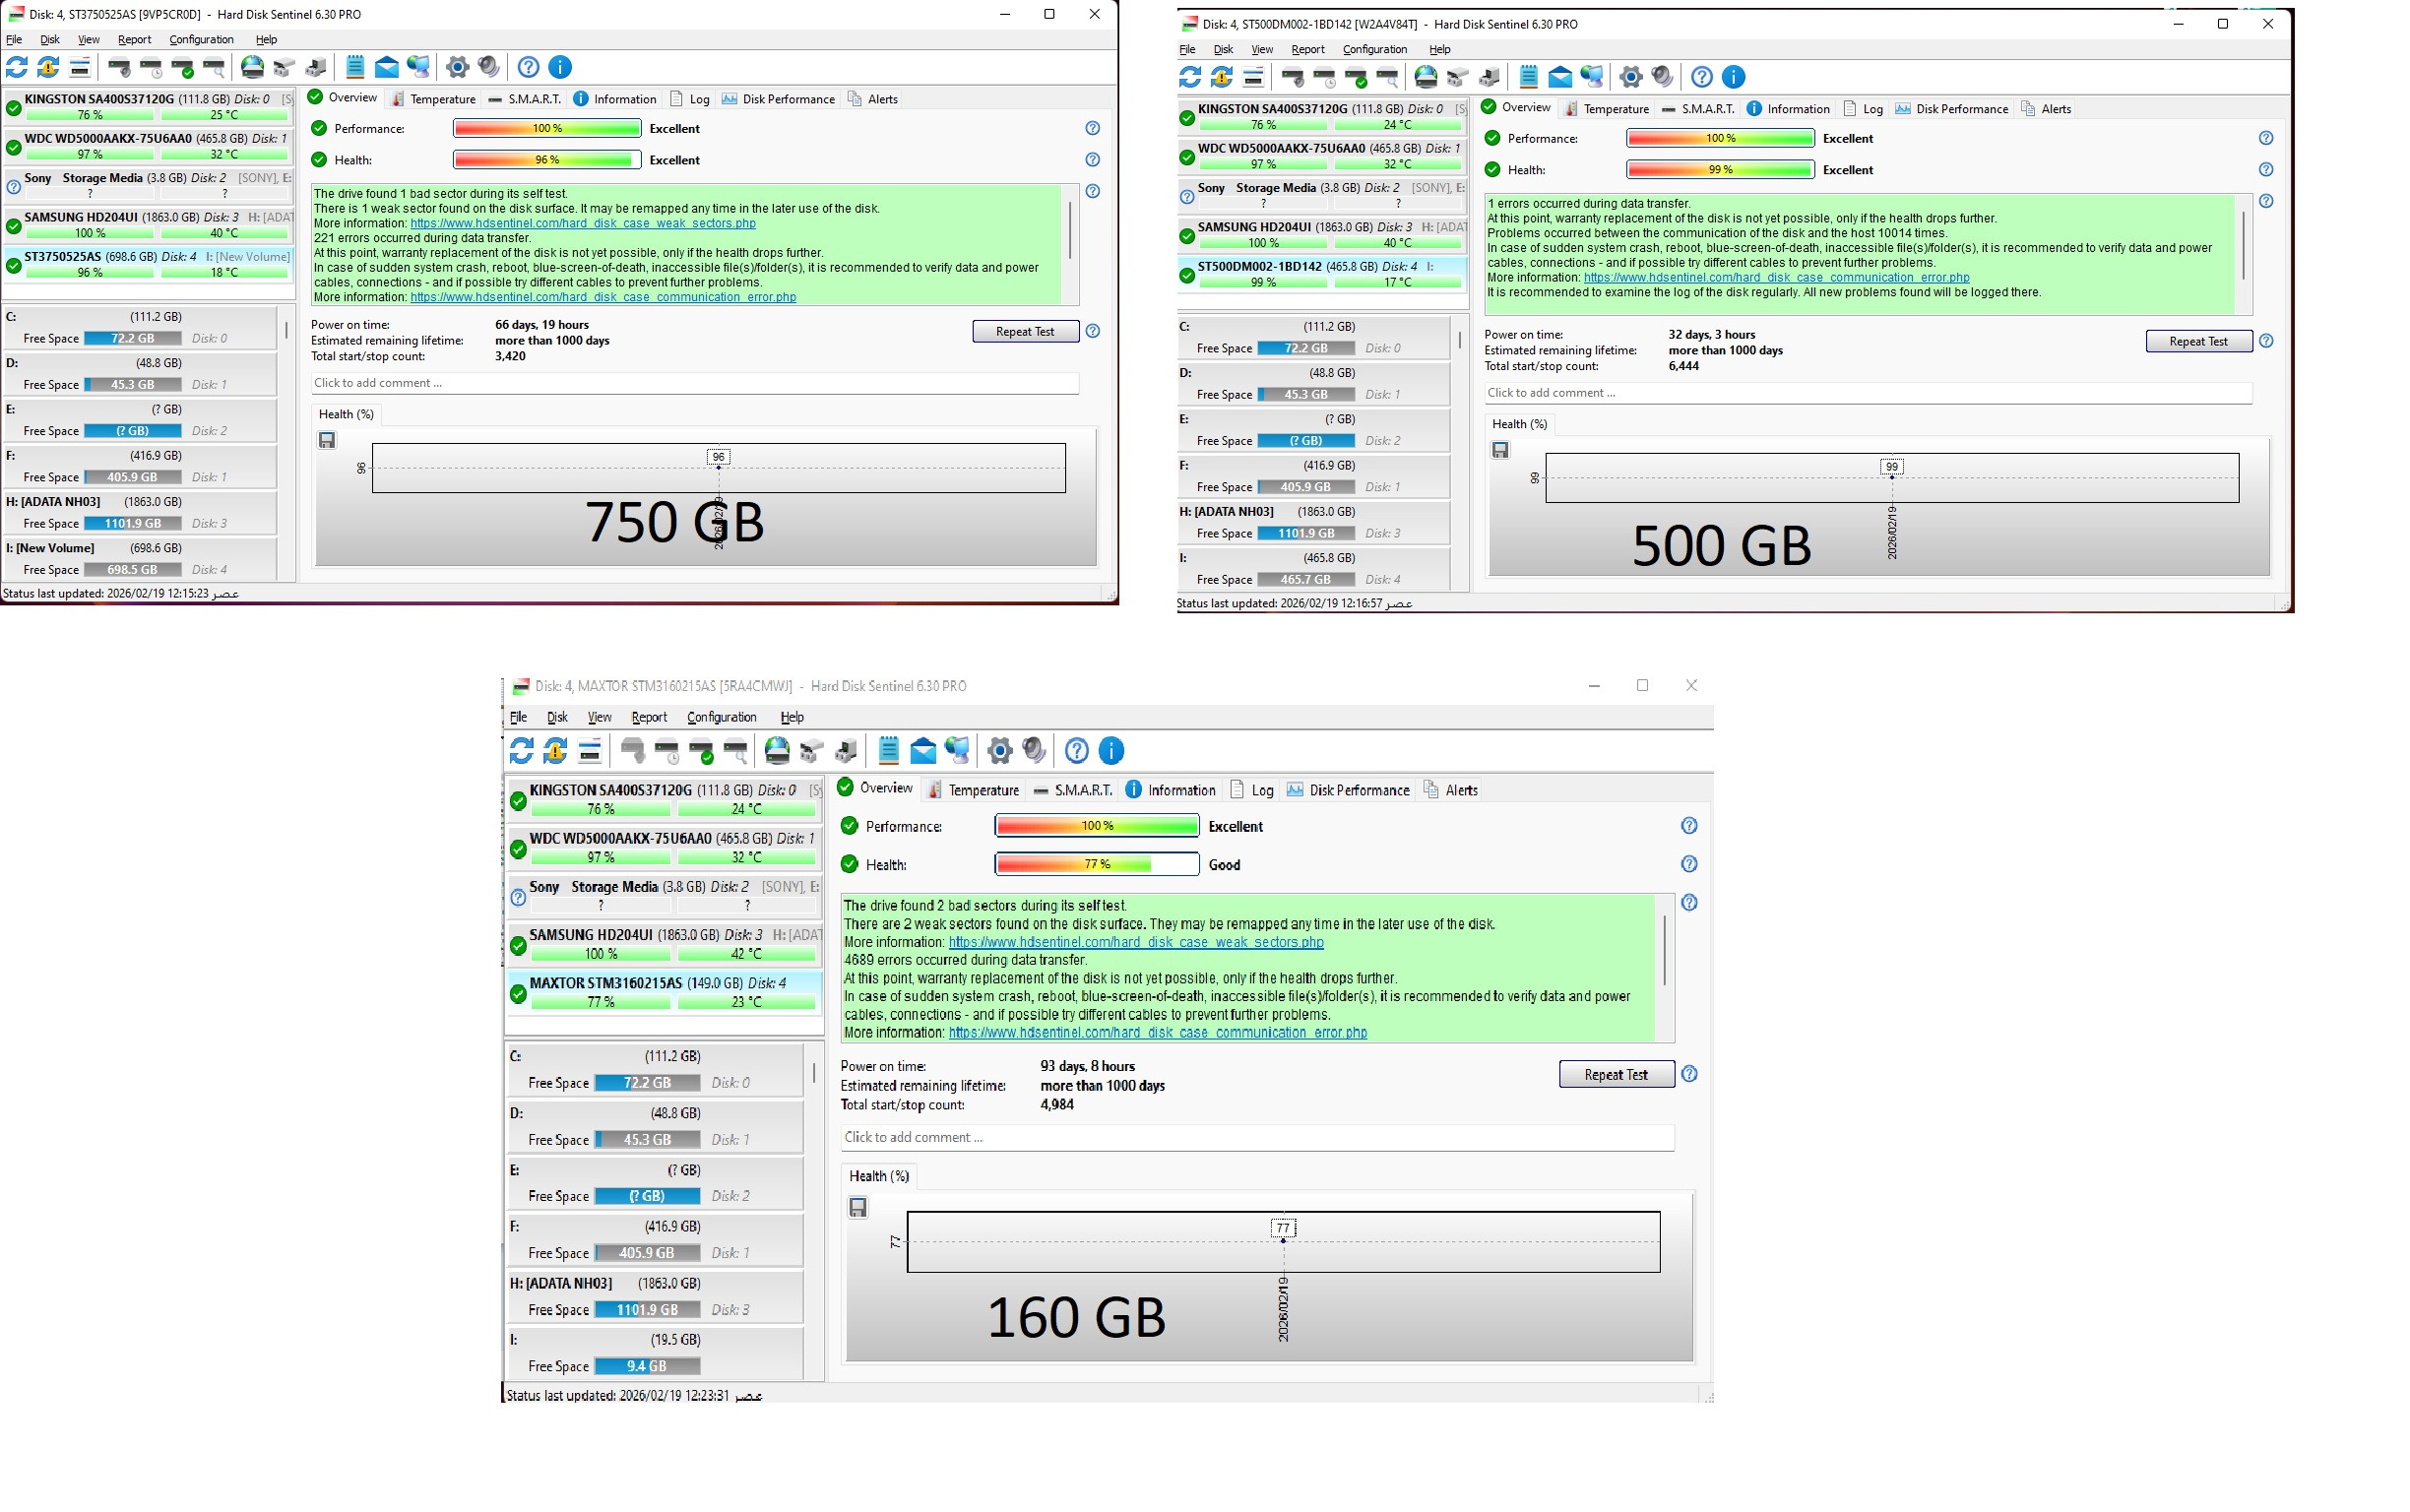Click the blue info icon in ST3750525AS window toolbar
The image size is (2410, 1512).
pyautogui.click(x=560, y=67)
